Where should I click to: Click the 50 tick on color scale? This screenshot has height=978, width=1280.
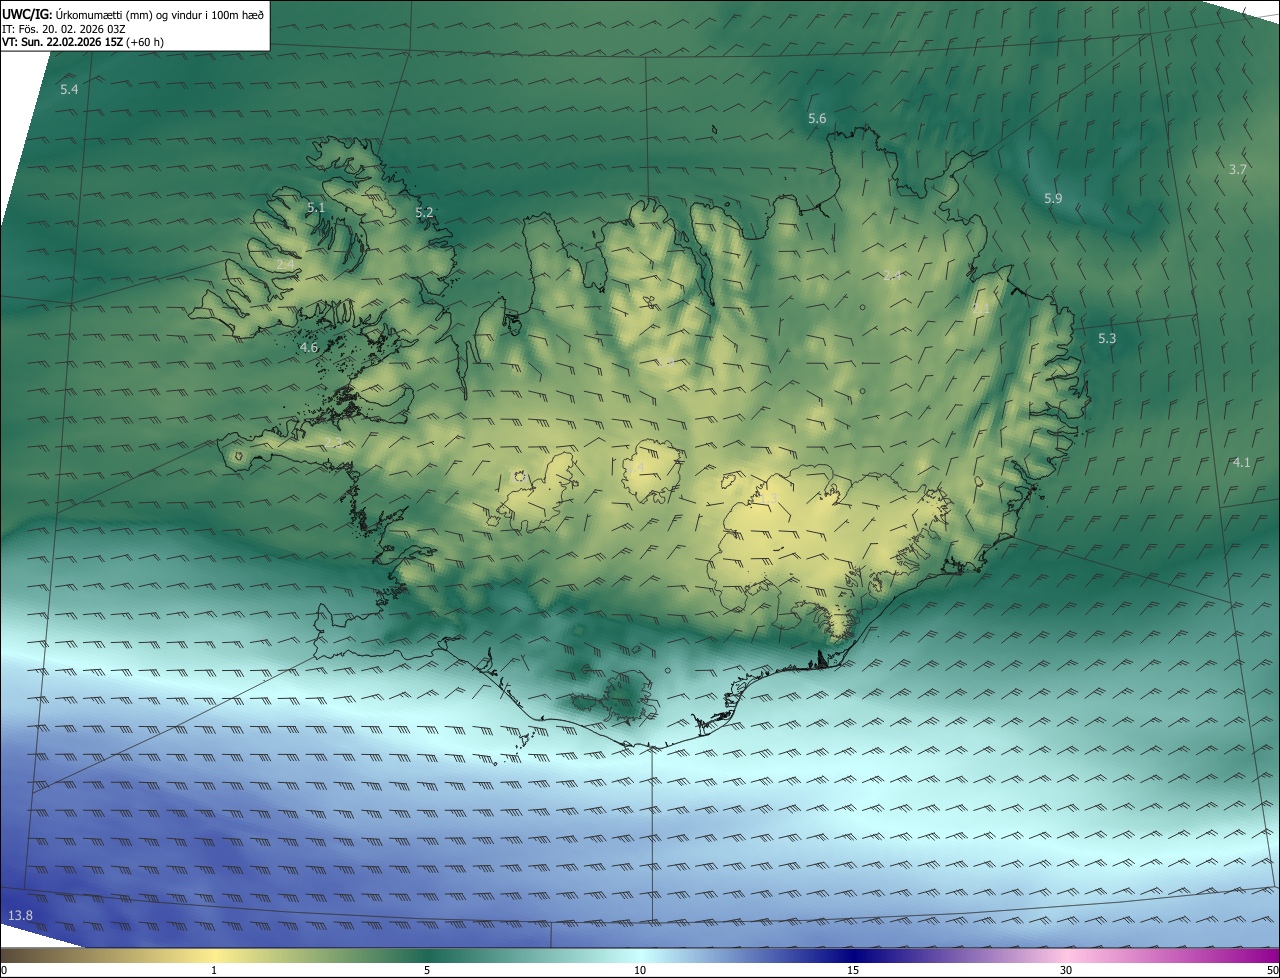[x=1272, y=970]
